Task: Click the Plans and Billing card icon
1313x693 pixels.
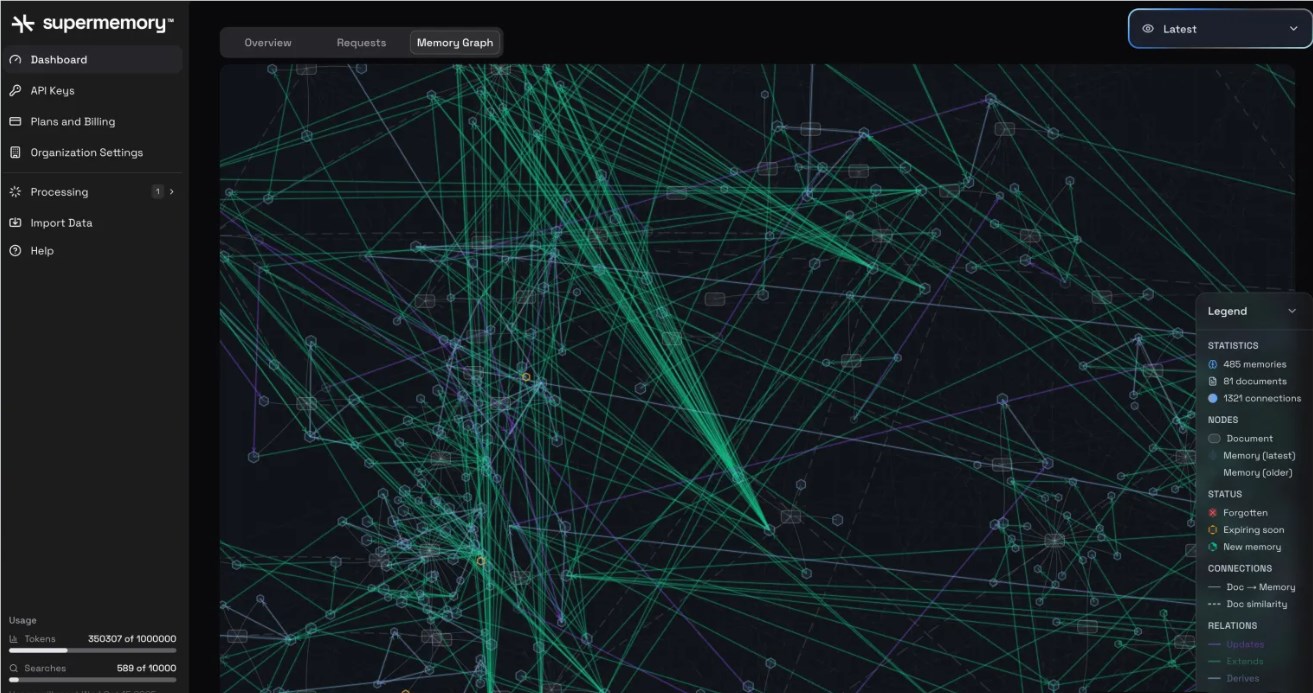Action: [15, 122]
